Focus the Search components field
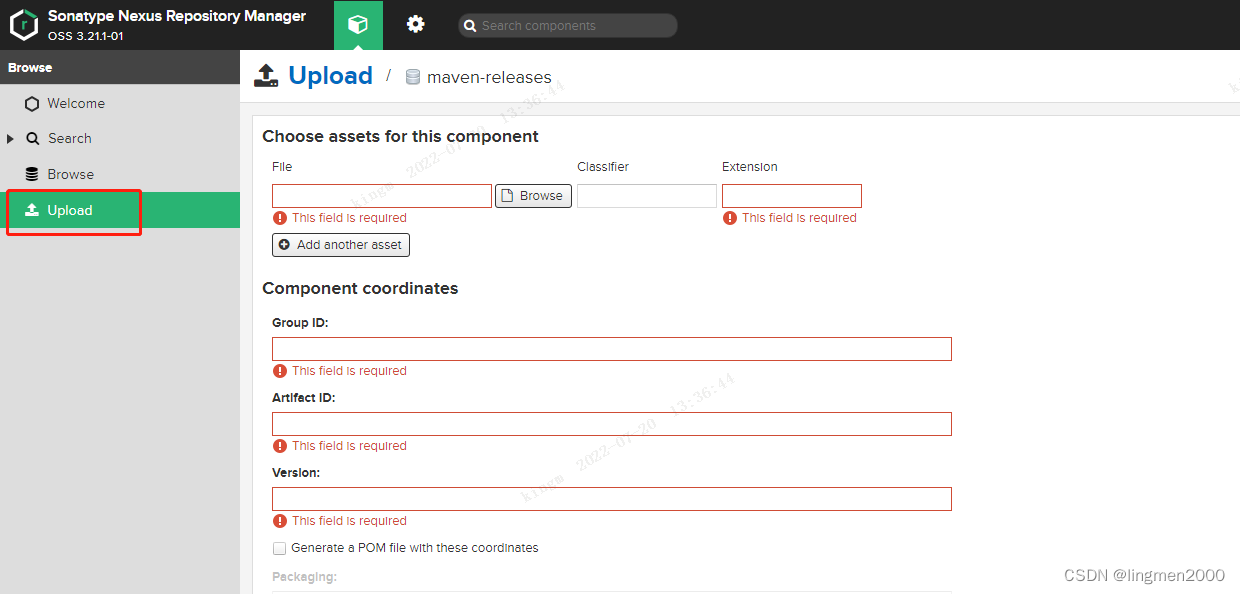The width and height of the screenshot is (1240, 594). [567, 26]
